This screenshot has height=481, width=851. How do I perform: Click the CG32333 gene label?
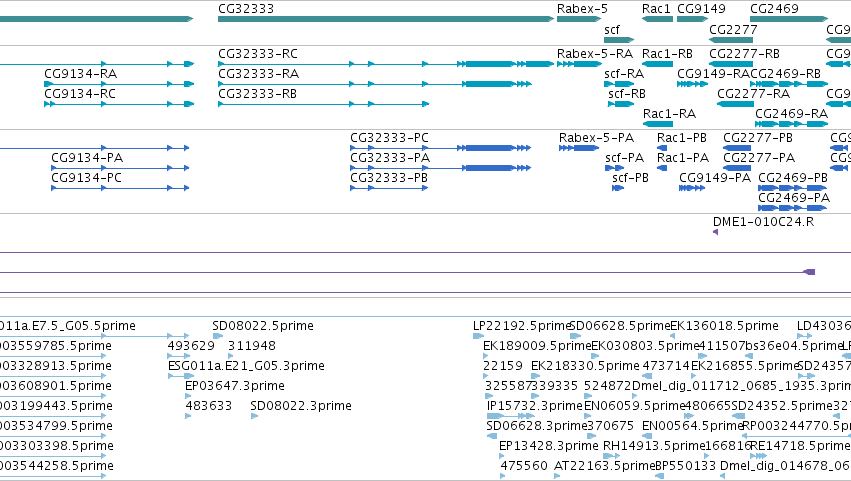[246, 9]
